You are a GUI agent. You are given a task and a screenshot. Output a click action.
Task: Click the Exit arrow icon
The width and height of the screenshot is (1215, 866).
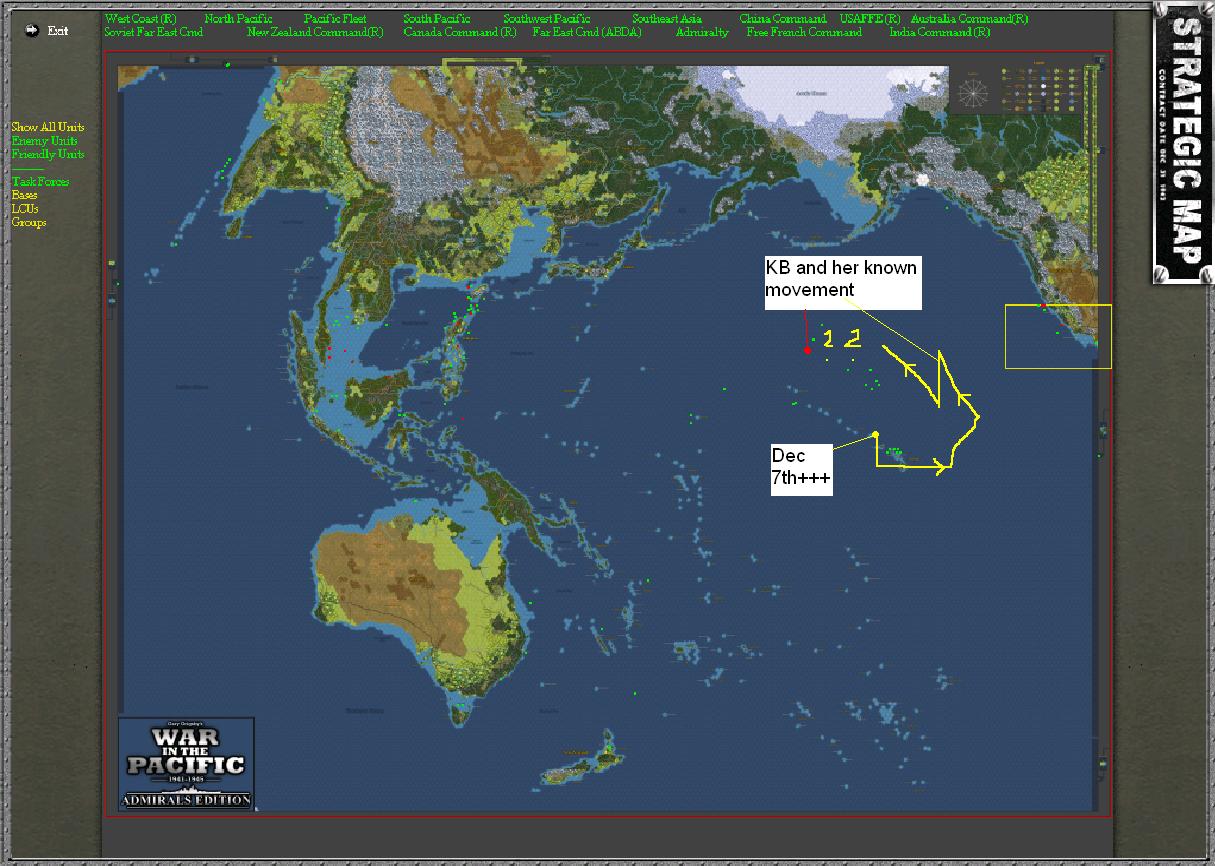tap(32, 30)
